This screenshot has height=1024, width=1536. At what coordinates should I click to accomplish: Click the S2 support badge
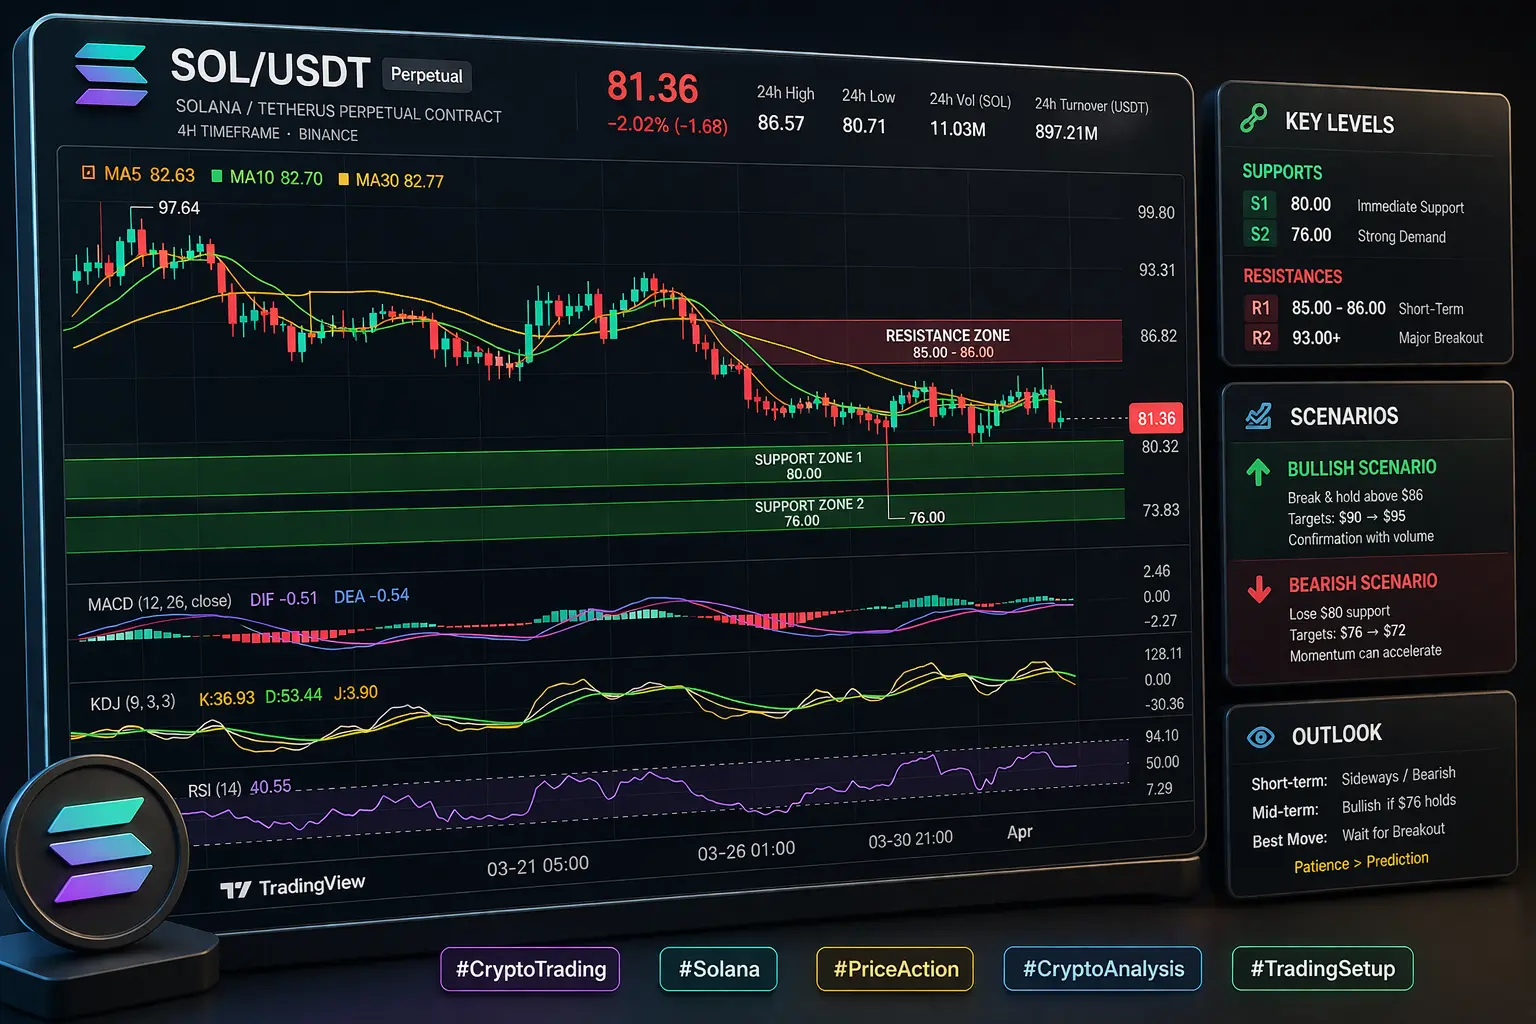click(x=1260, y=235)
